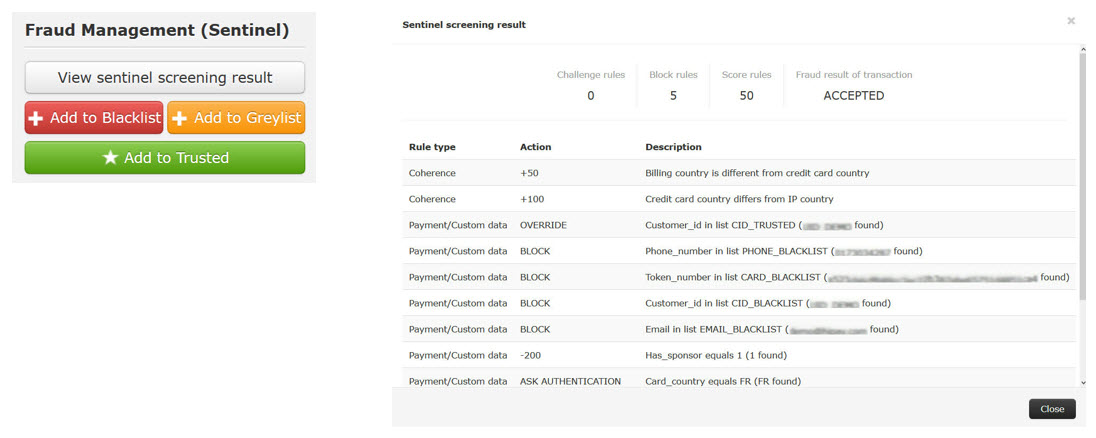1096x438 pixels.
Task: Click the Score rules label
Action: tap(747, 75)
